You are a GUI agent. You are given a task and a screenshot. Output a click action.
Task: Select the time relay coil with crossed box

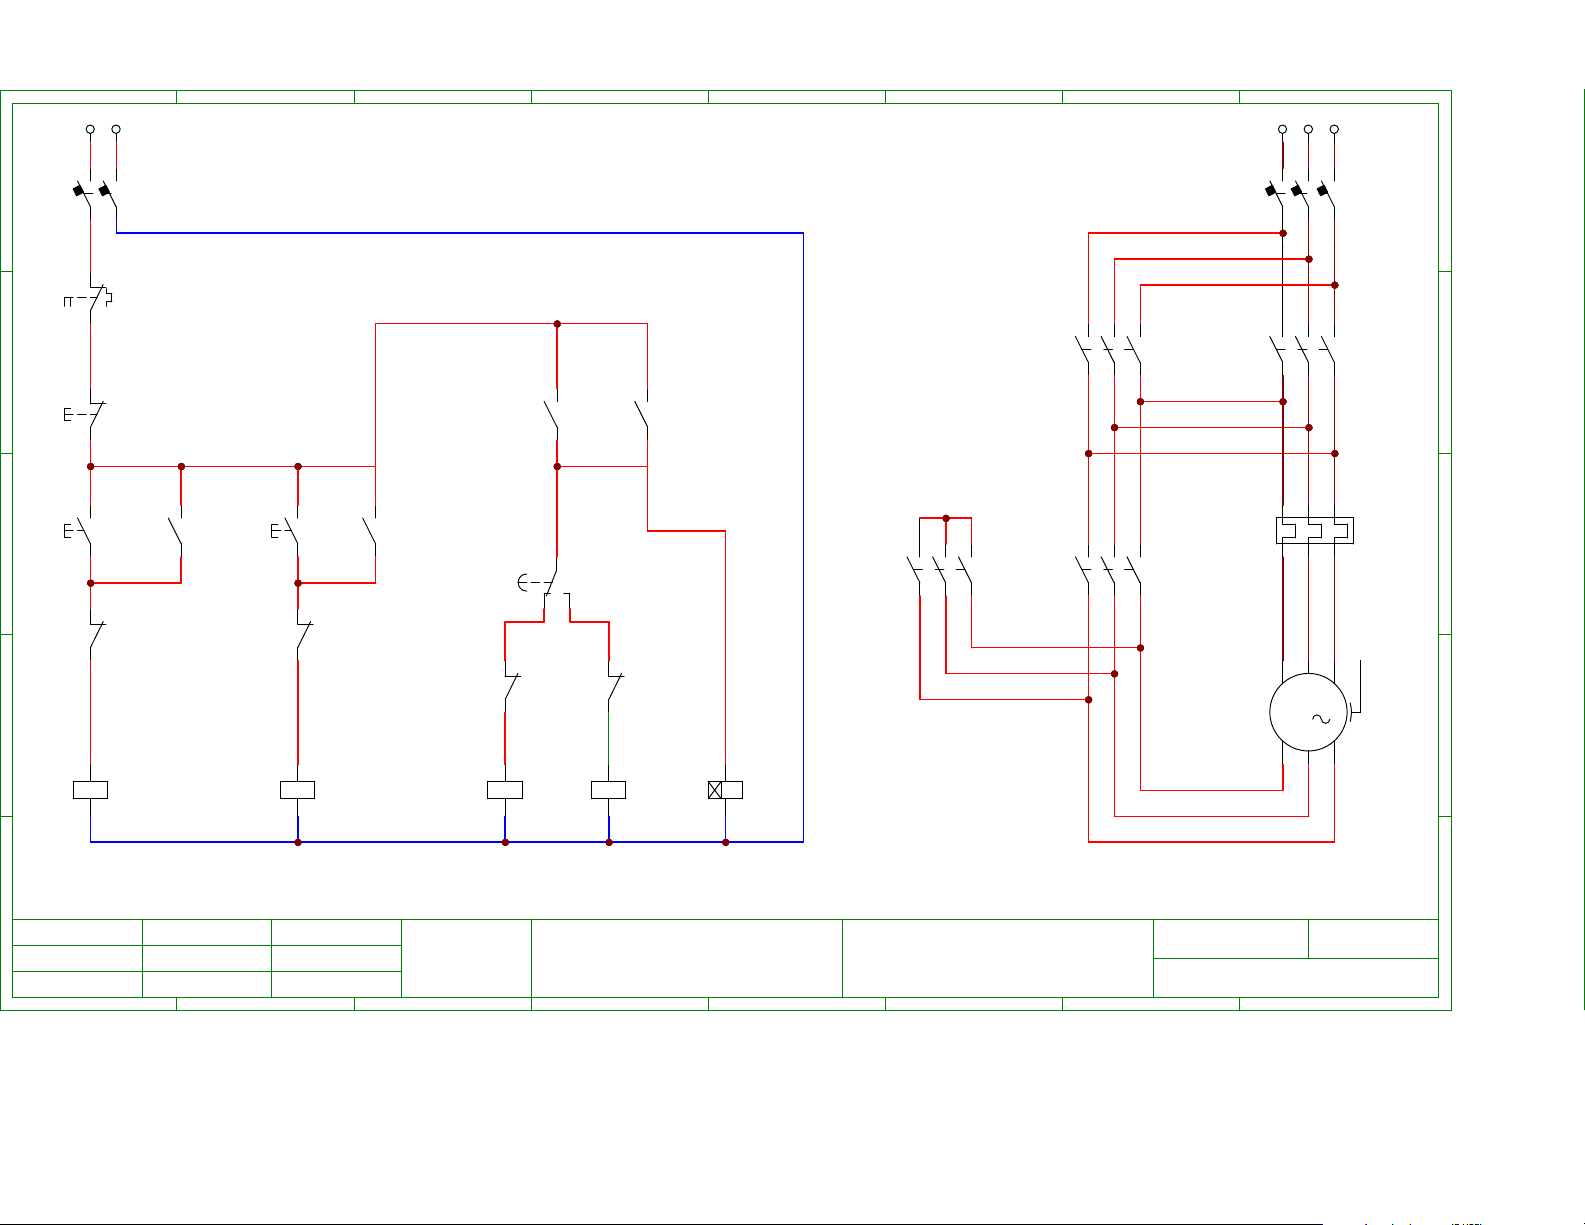click(x=725, y=790)
